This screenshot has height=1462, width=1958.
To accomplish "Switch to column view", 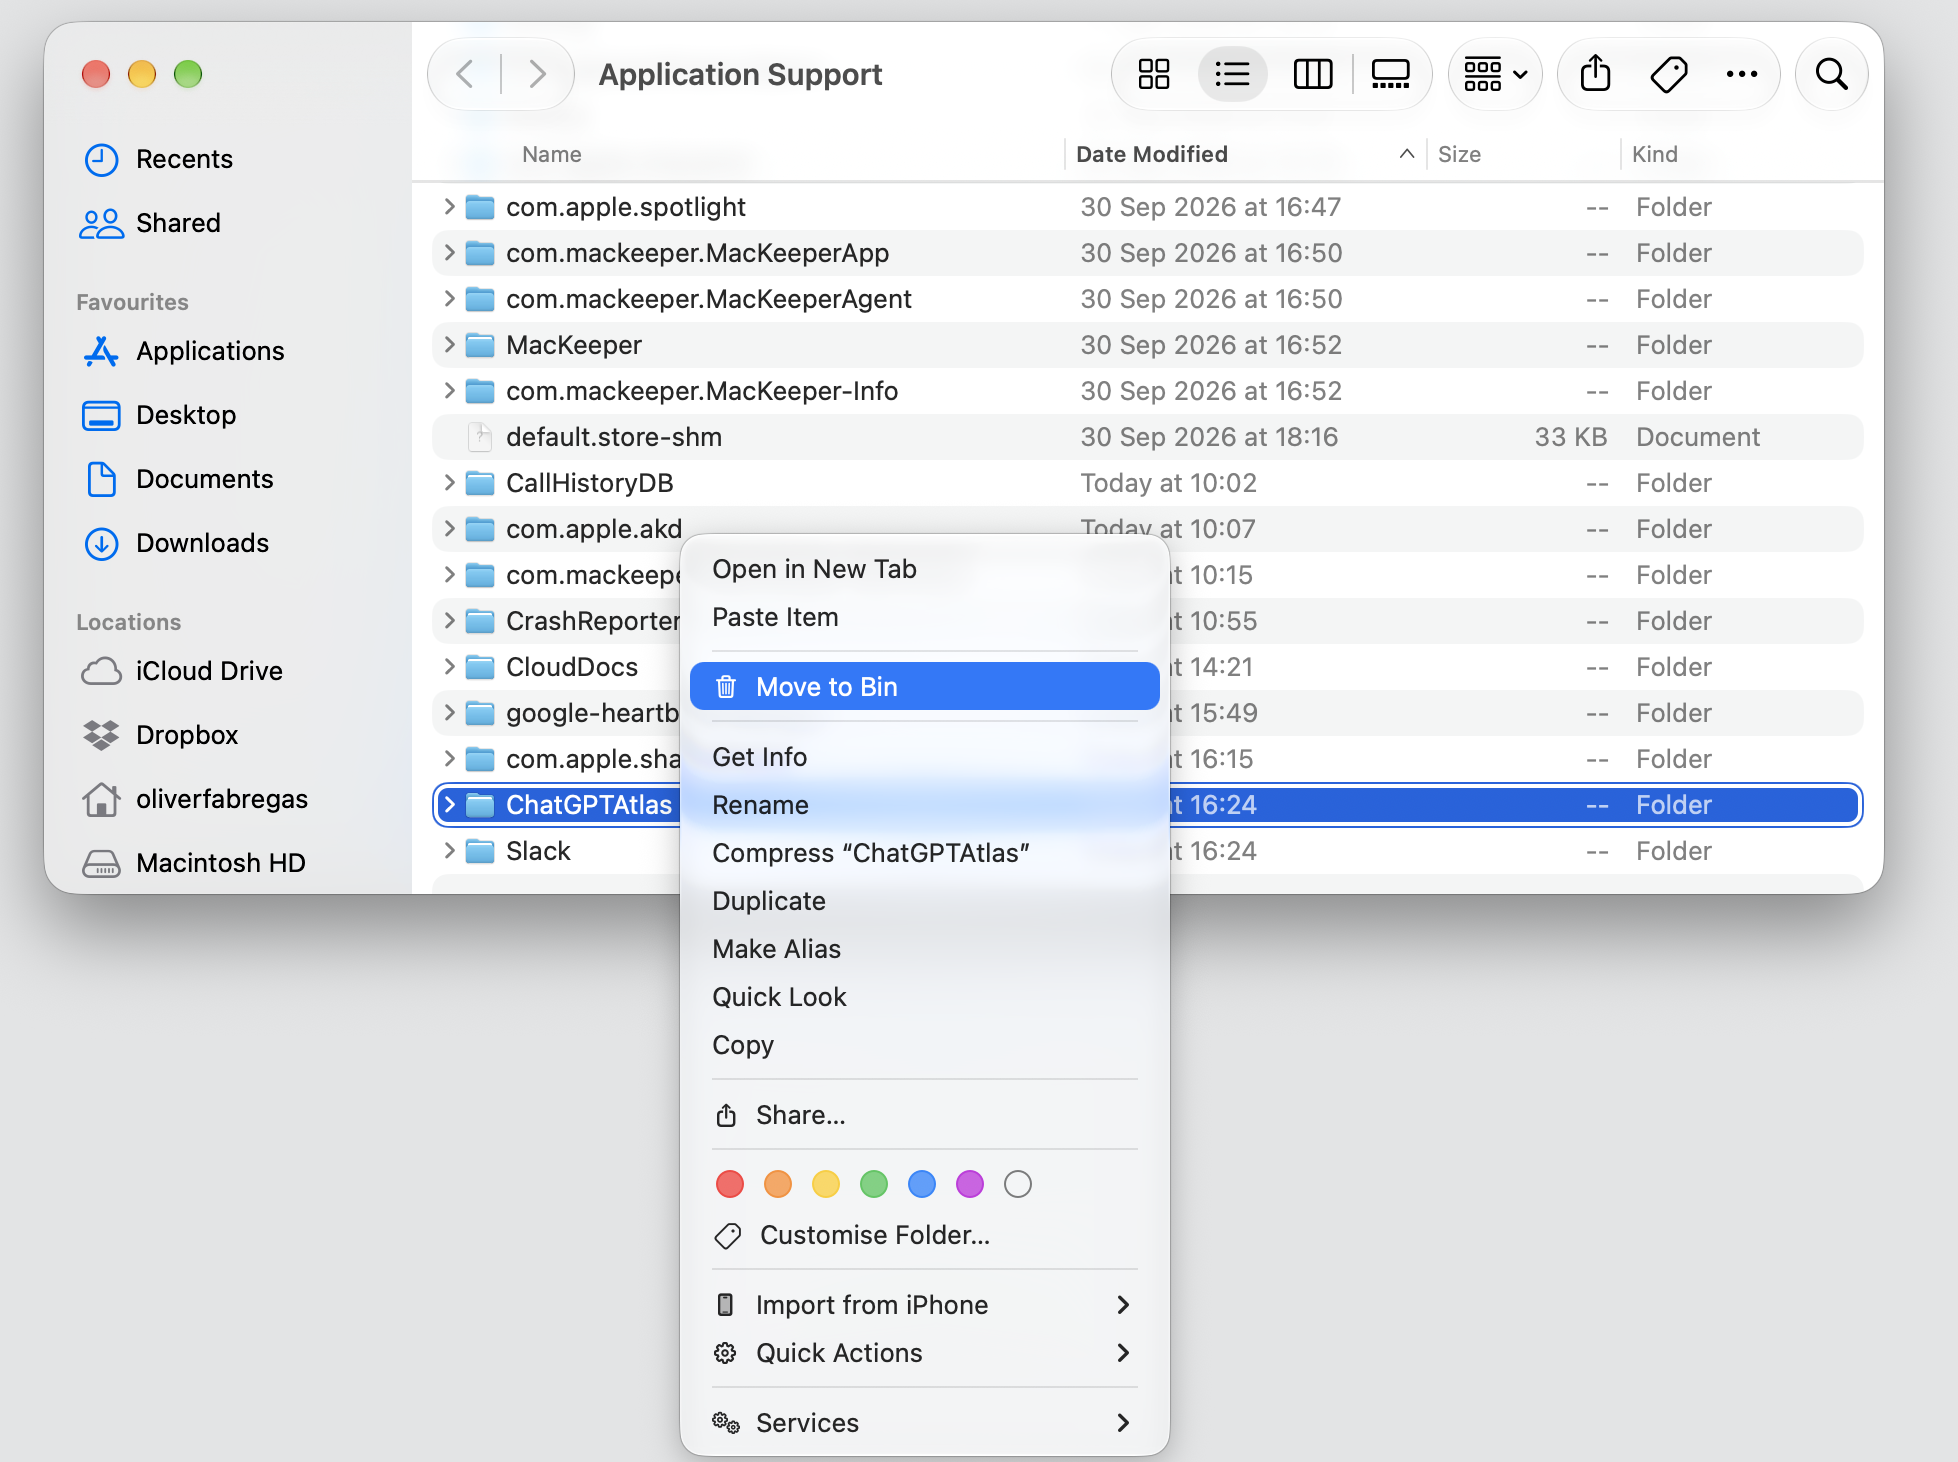I will (x=1313, y=74).
